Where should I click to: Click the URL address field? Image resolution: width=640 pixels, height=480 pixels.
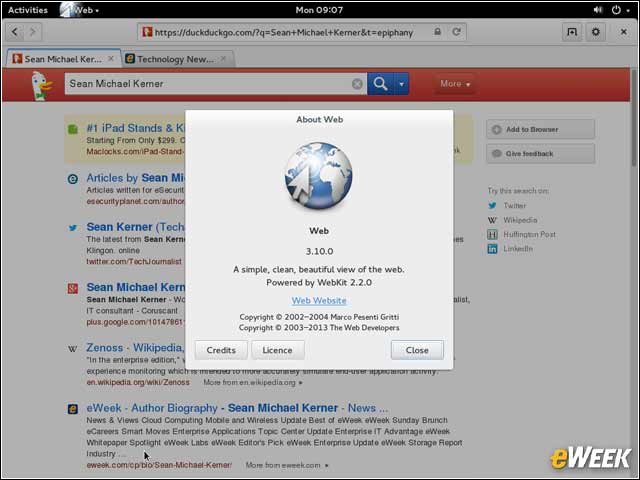pyautogui.click(x=302, y=32)
